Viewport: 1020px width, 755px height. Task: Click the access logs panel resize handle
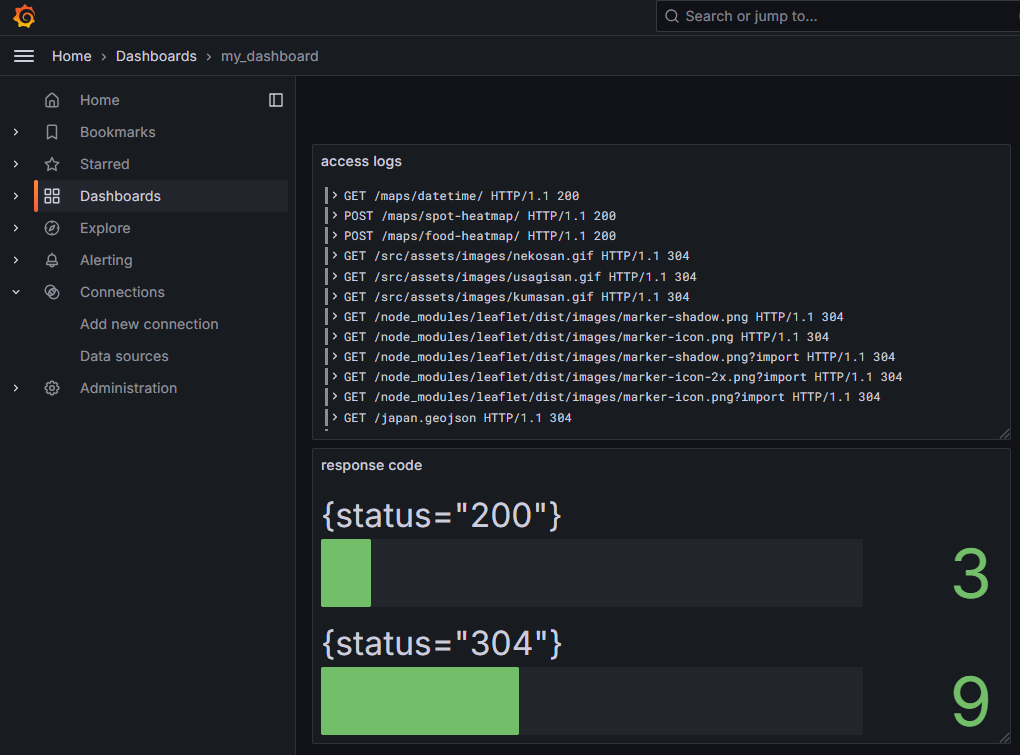[1004, 434]
